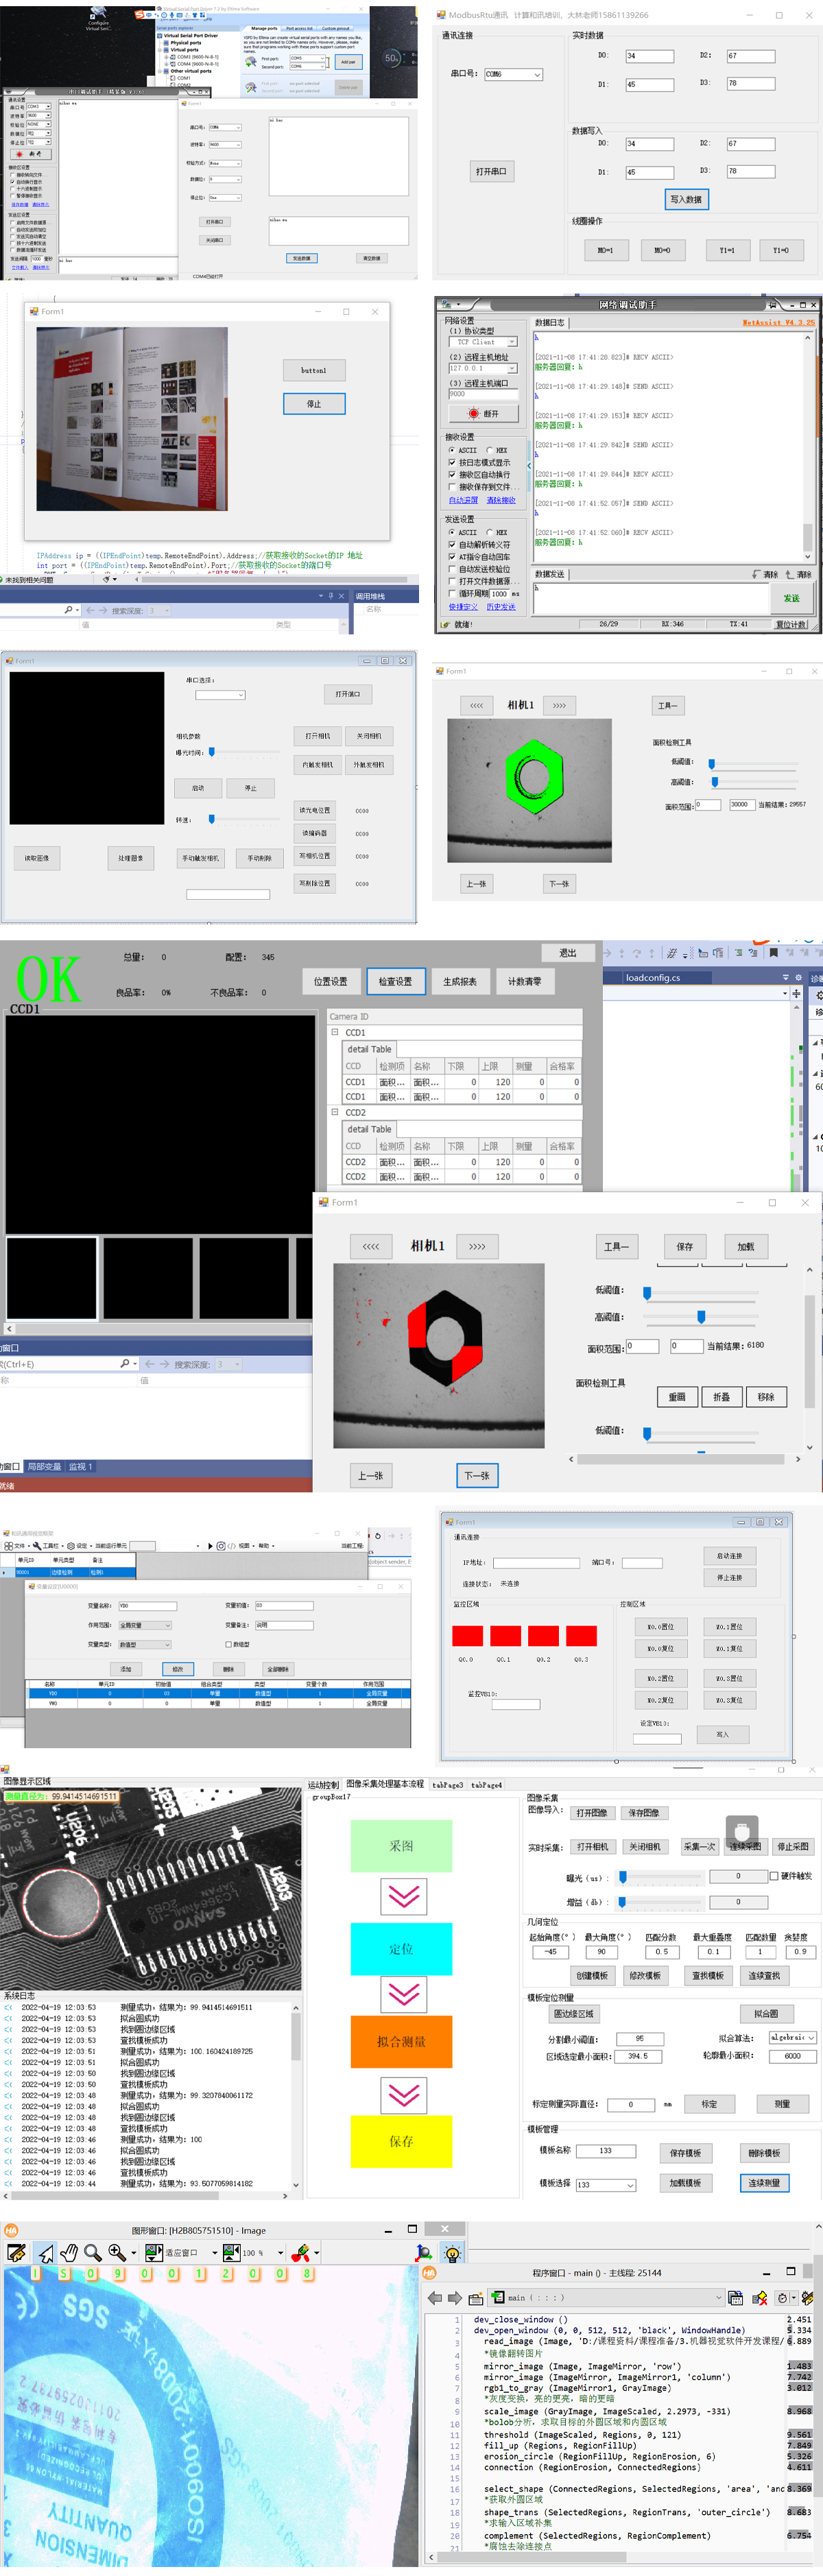Image resolution: width=823 pixels, height=2576 pixels.
Task: Switch to 运动控制 tab
Action: 323,1785
